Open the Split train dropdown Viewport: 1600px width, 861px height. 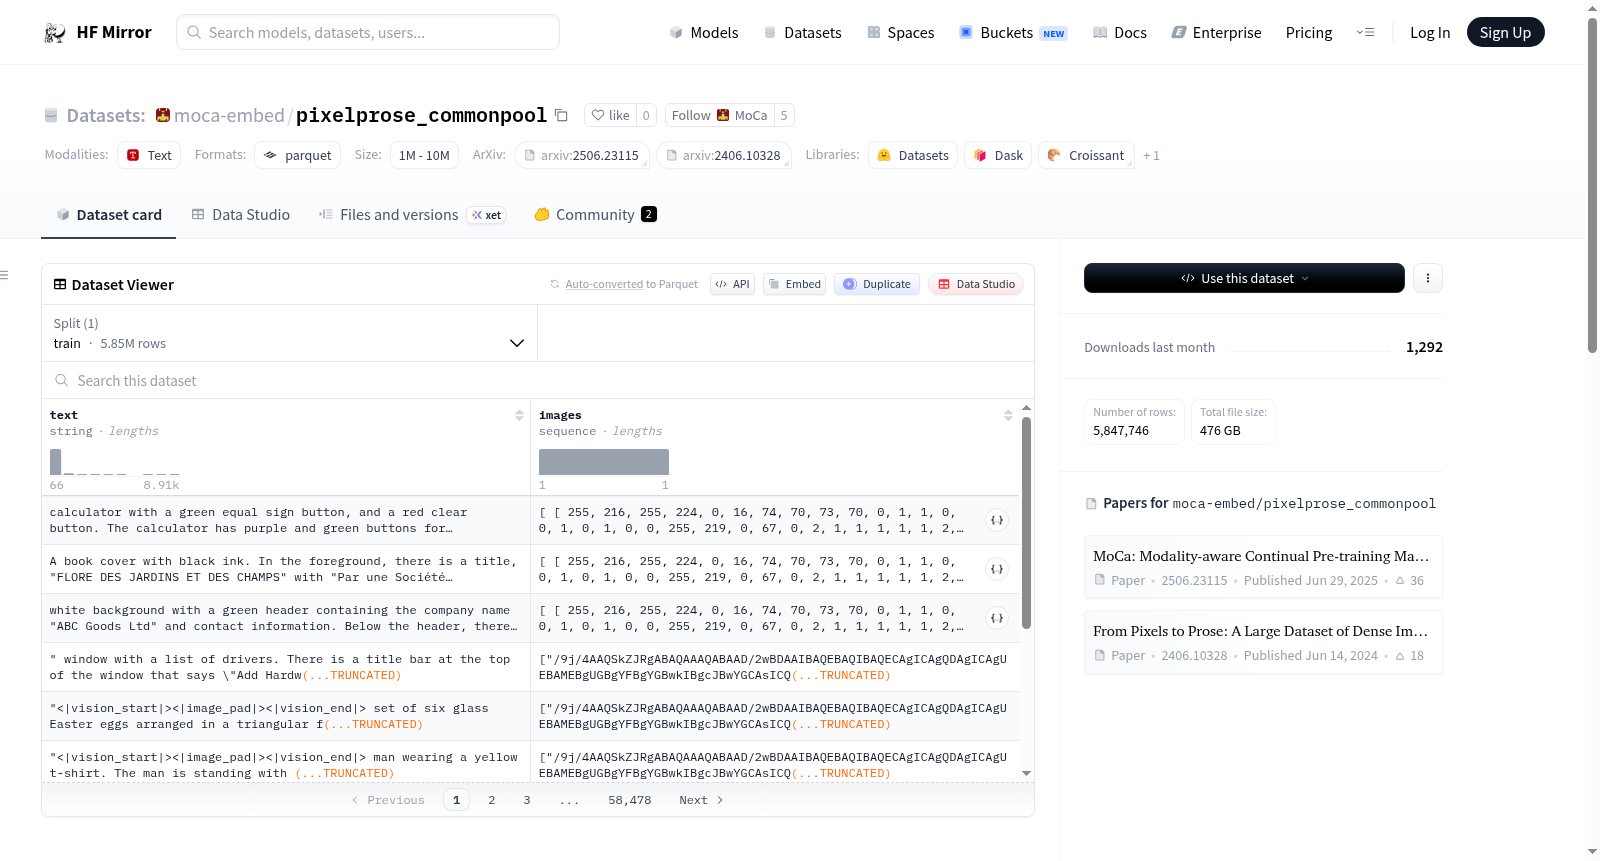pyautogui.click(x=289, y=333)
